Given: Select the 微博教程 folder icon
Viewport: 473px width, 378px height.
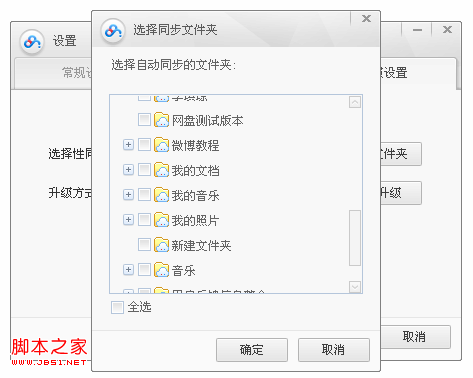Looking at the screenshot, I should (x=162, y=145).
